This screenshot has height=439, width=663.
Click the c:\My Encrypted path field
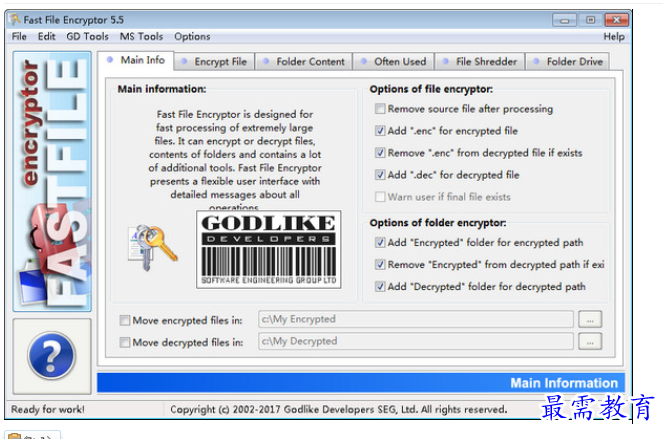(x=416, y=319)
